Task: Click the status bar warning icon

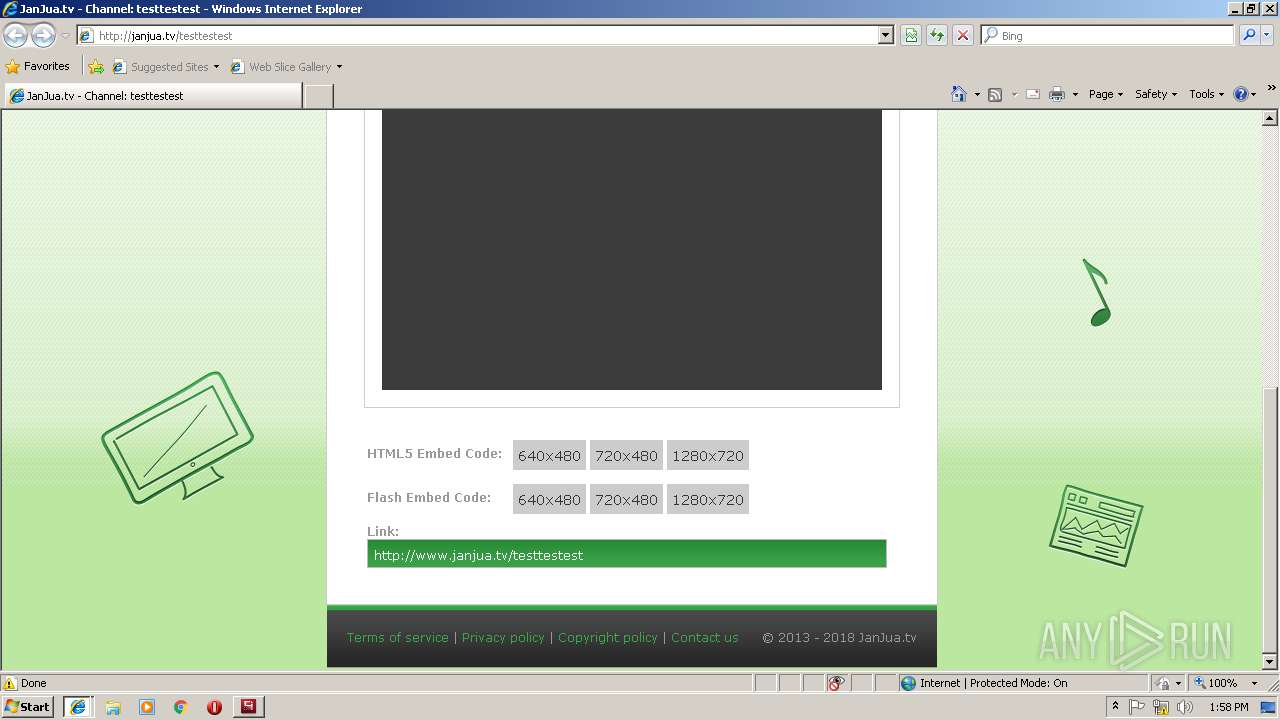Action: pyautogui.click(x=10, y=683)
